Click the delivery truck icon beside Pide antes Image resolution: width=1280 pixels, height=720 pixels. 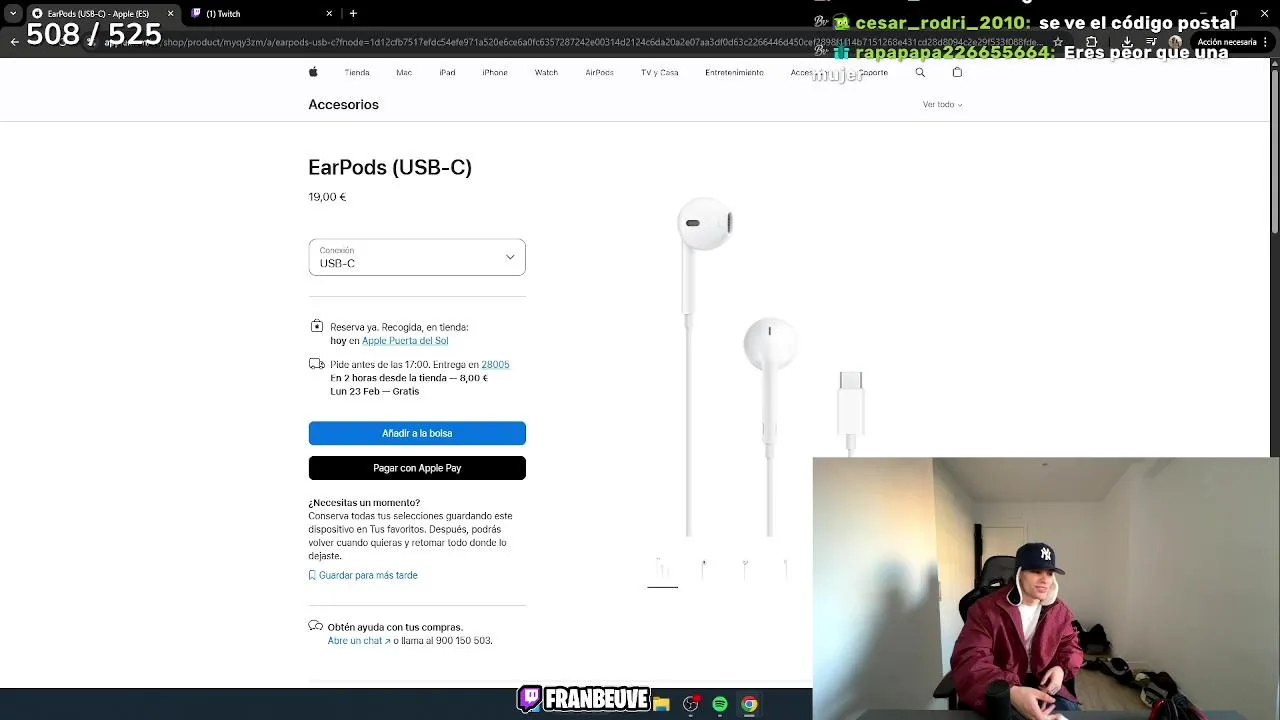click(317, 364)
